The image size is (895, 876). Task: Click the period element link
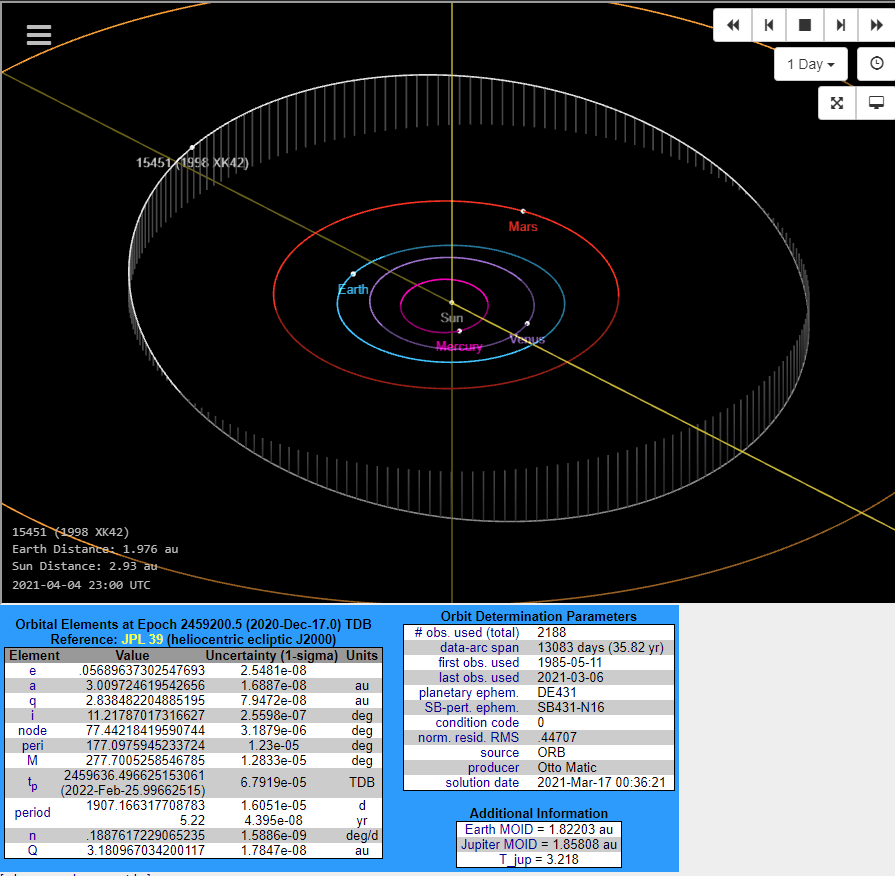tap(33, 812)
